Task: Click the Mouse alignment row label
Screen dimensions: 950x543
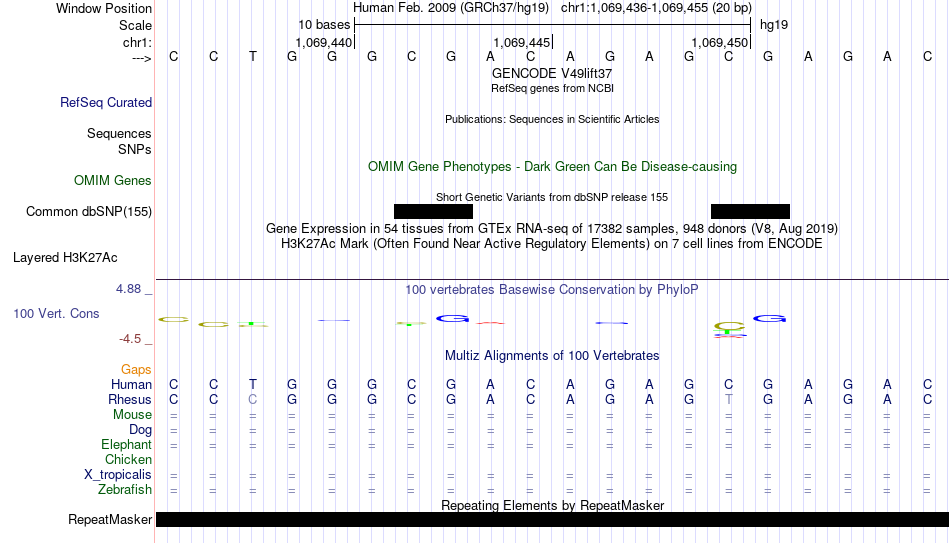Action: pyautogui.click(x=132, y=415)
